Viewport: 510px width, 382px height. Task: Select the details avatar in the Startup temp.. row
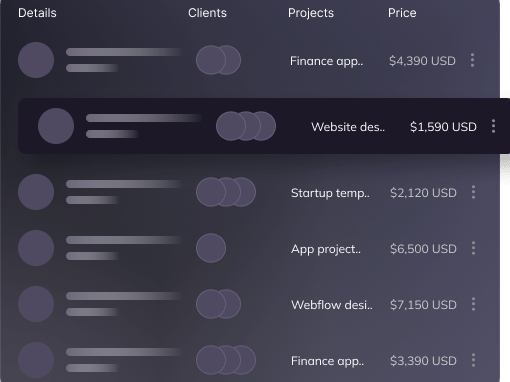tap(36, 192)
